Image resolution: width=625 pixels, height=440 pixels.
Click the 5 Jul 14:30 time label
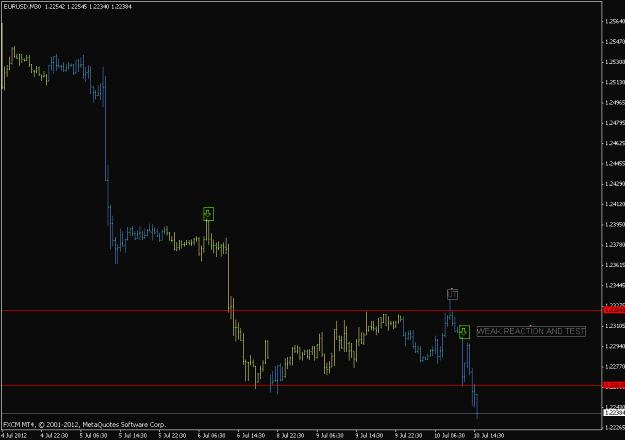click(133, 436)
